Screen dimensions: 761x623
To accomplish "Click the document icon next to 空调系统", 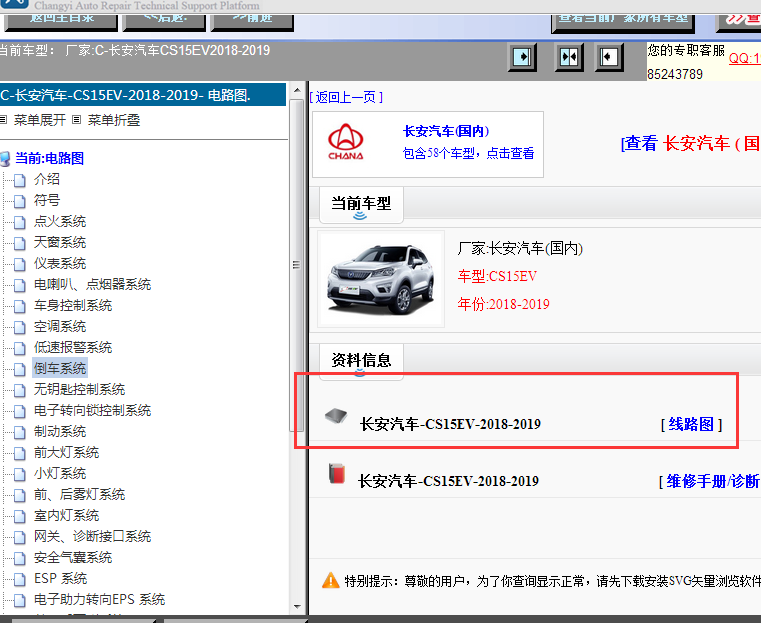I will tap(20, 328).
